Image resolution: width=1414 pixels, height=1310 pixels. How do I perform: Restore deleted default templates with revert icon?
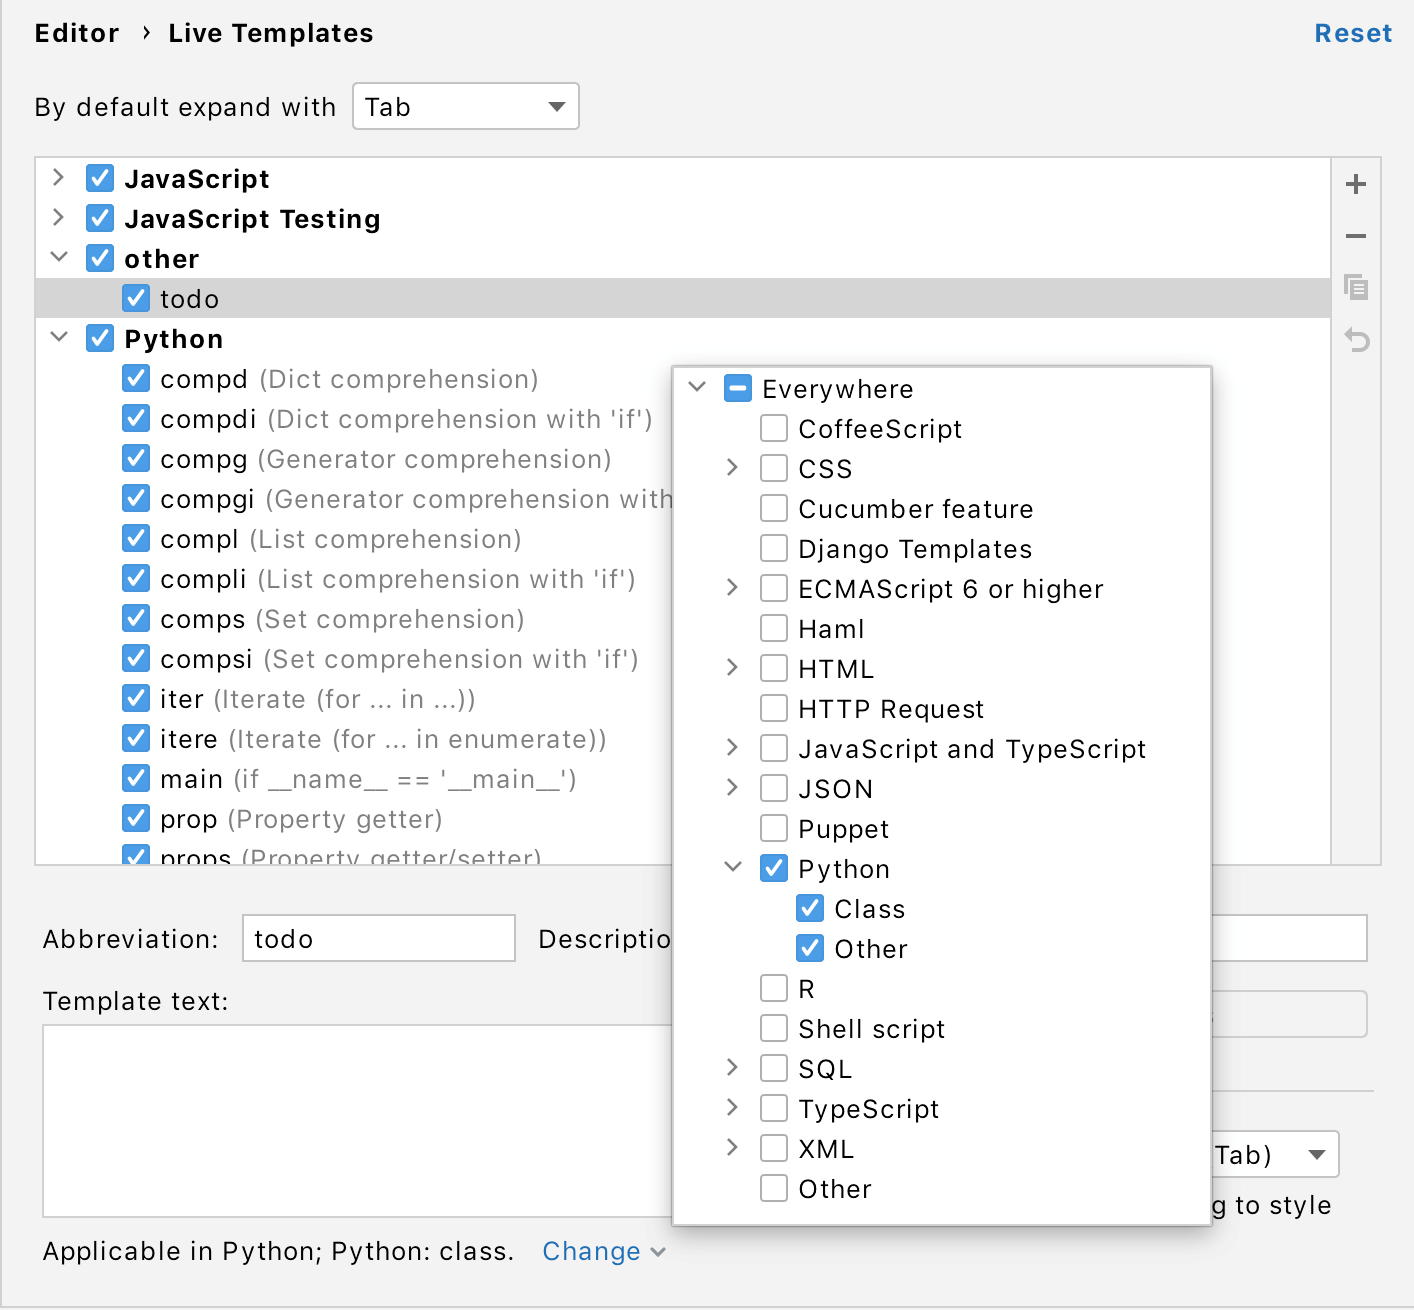coord(1356,340)
